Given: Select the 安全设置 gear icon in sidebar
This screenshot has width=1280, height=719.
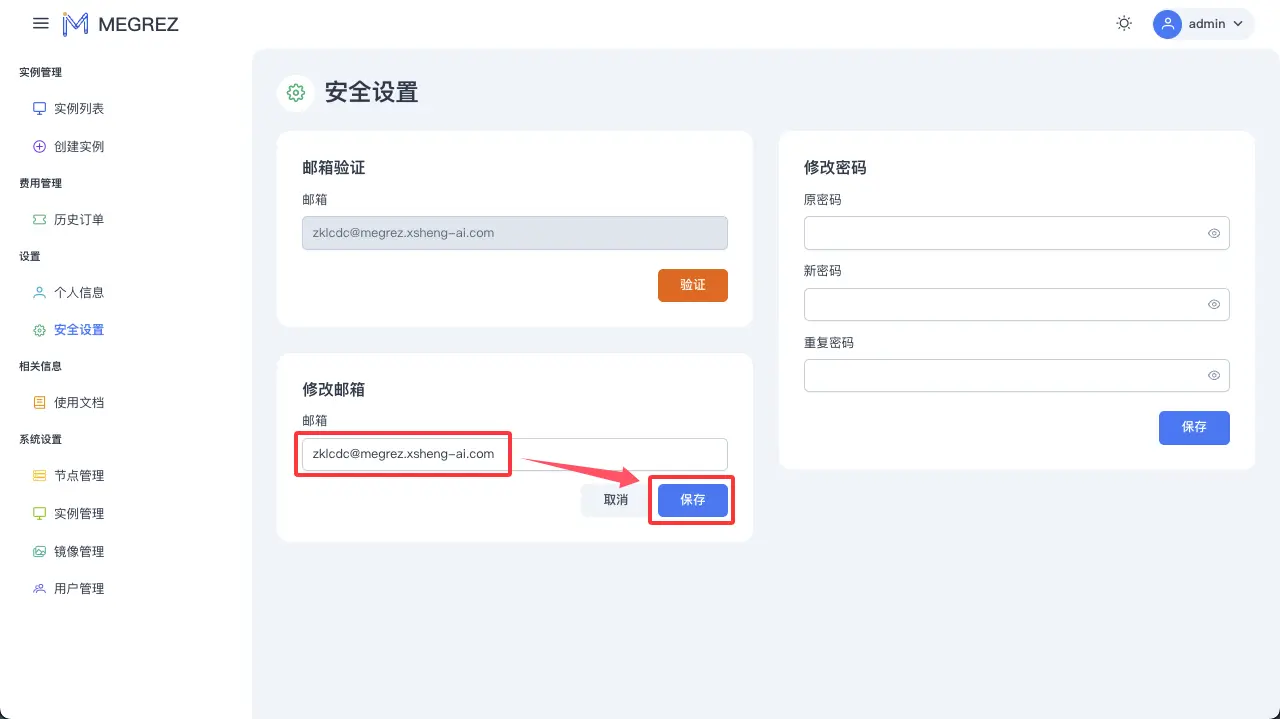Looking at the screenshot, I should pyautogui.click(x=37, y=329).
